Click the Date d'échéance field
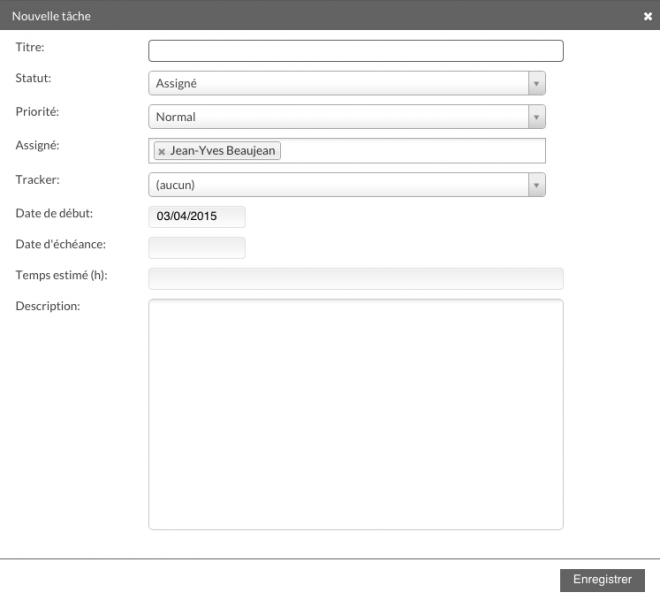The width and height of the screenshot is (660, 600). 197,248
